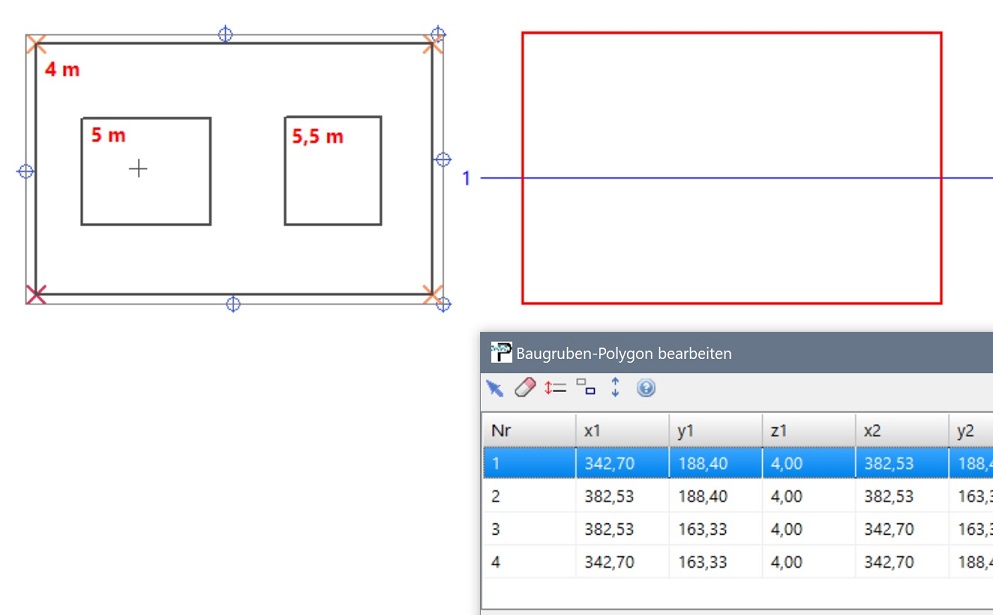Click the dark red X marker at bottom-left corner
993x615 pixels.
pyautogui.click(x=36, y=294)
